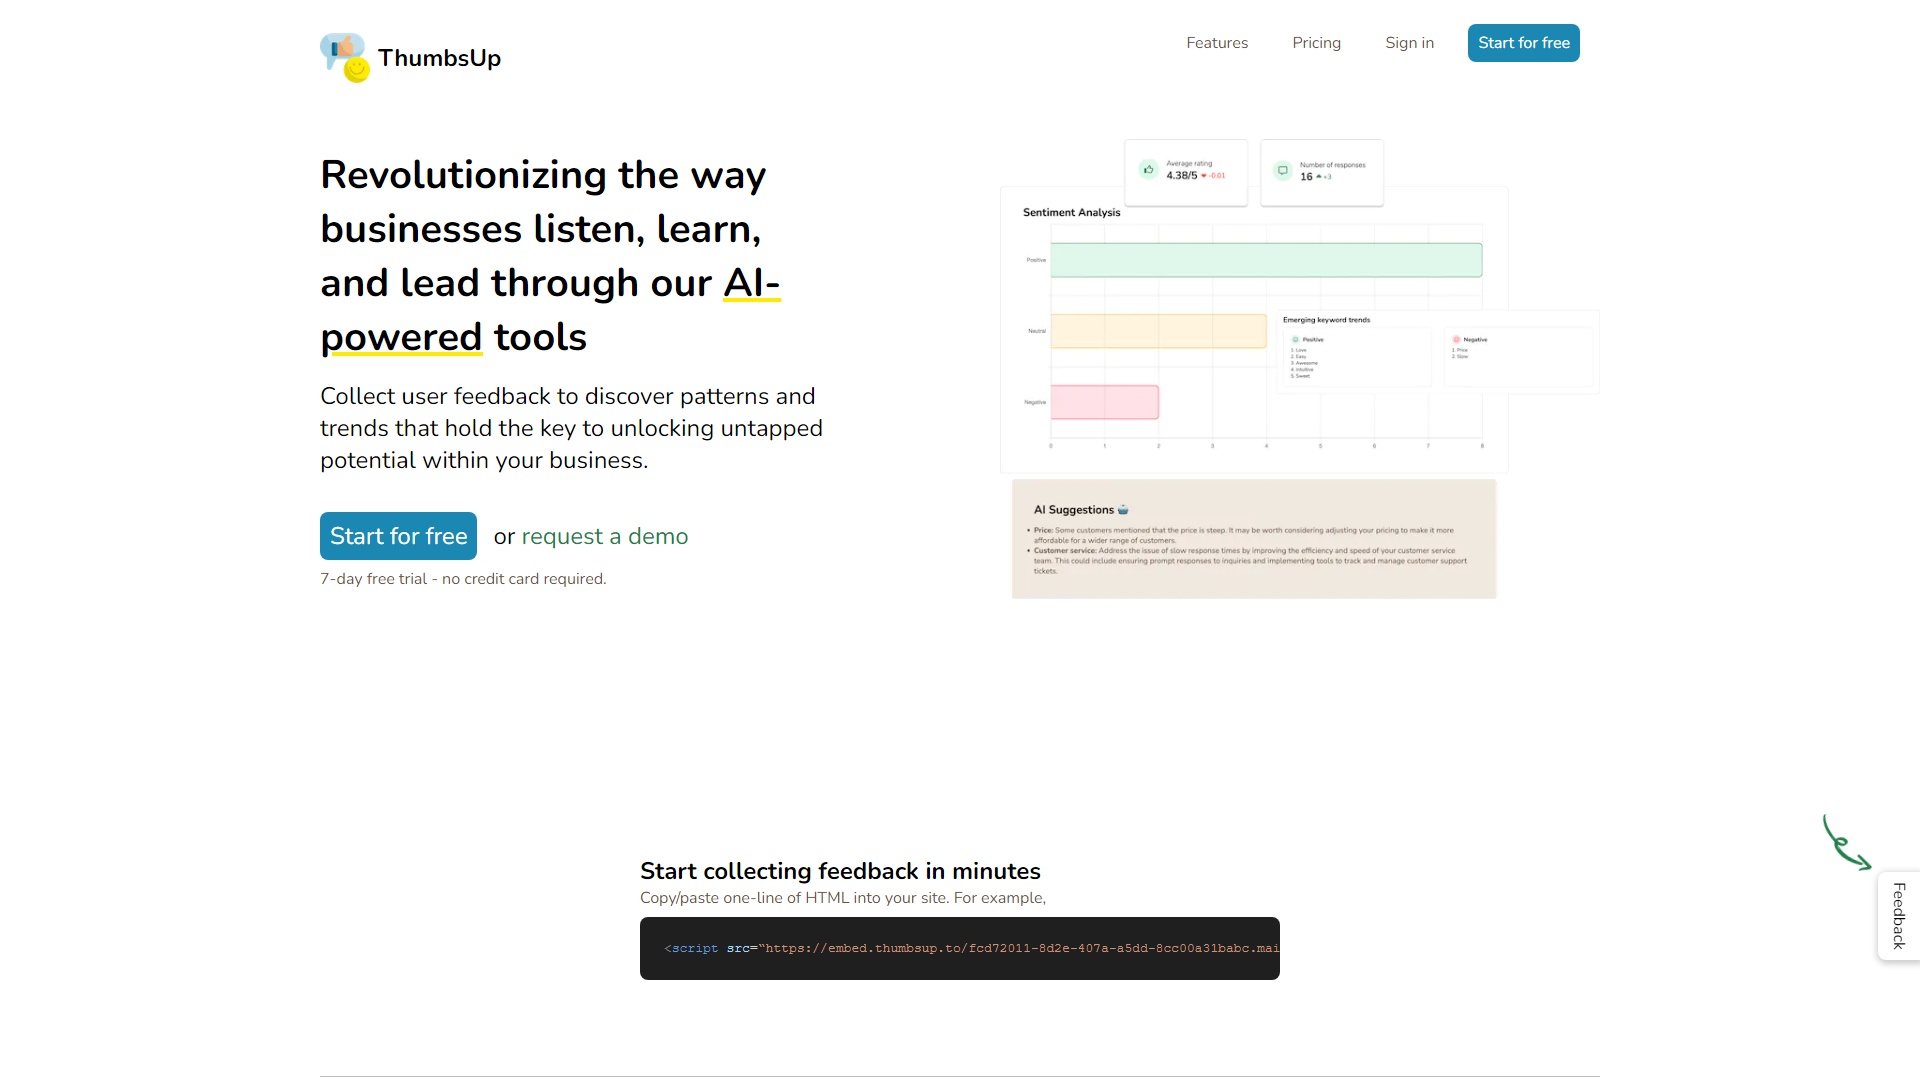The height and width of the screenshot is (1080, 1920).
Task: Click the request a demo link
Action: pyautogui.click(x=605, y=537)
